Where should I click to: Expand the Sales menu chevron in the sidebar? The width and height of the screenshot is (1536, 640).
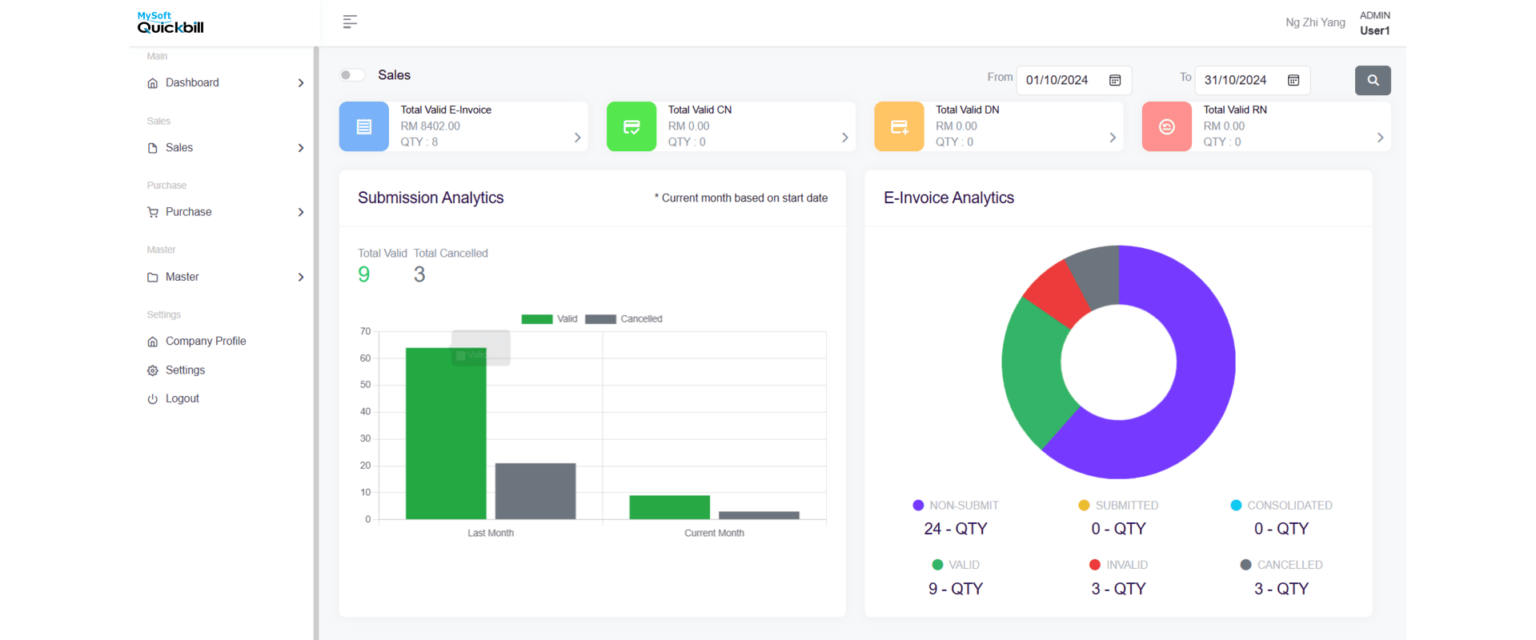click(x=300, y=148)
